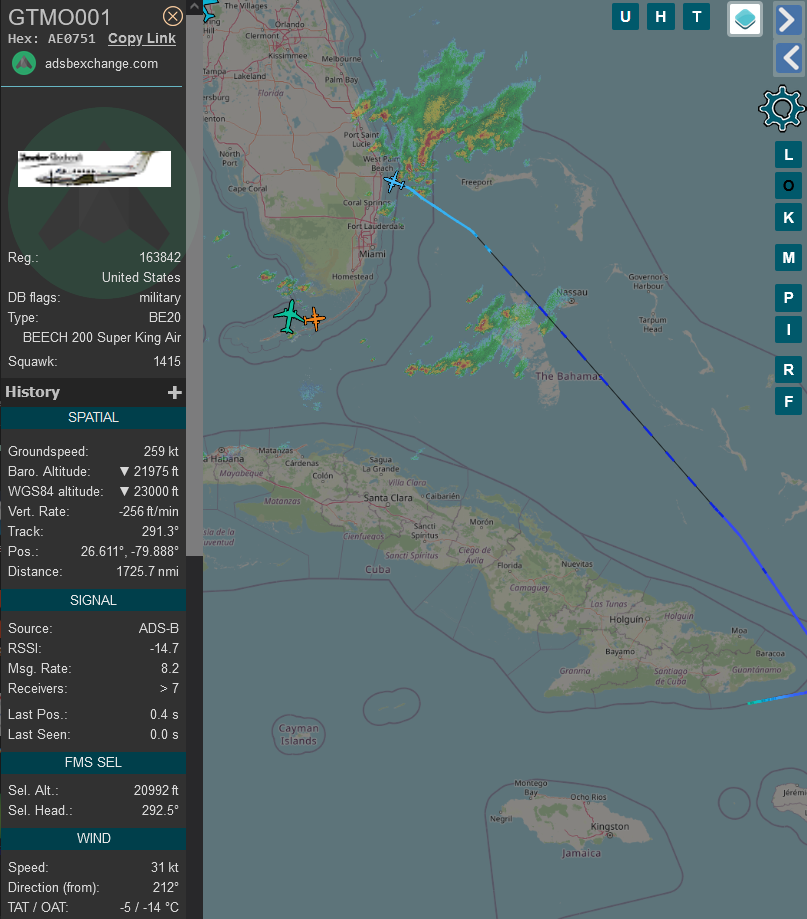Image resolution: width=807 pixels, height=919 pixels.
Task: Toggle the K map button
Action: [x=788, y=217]
